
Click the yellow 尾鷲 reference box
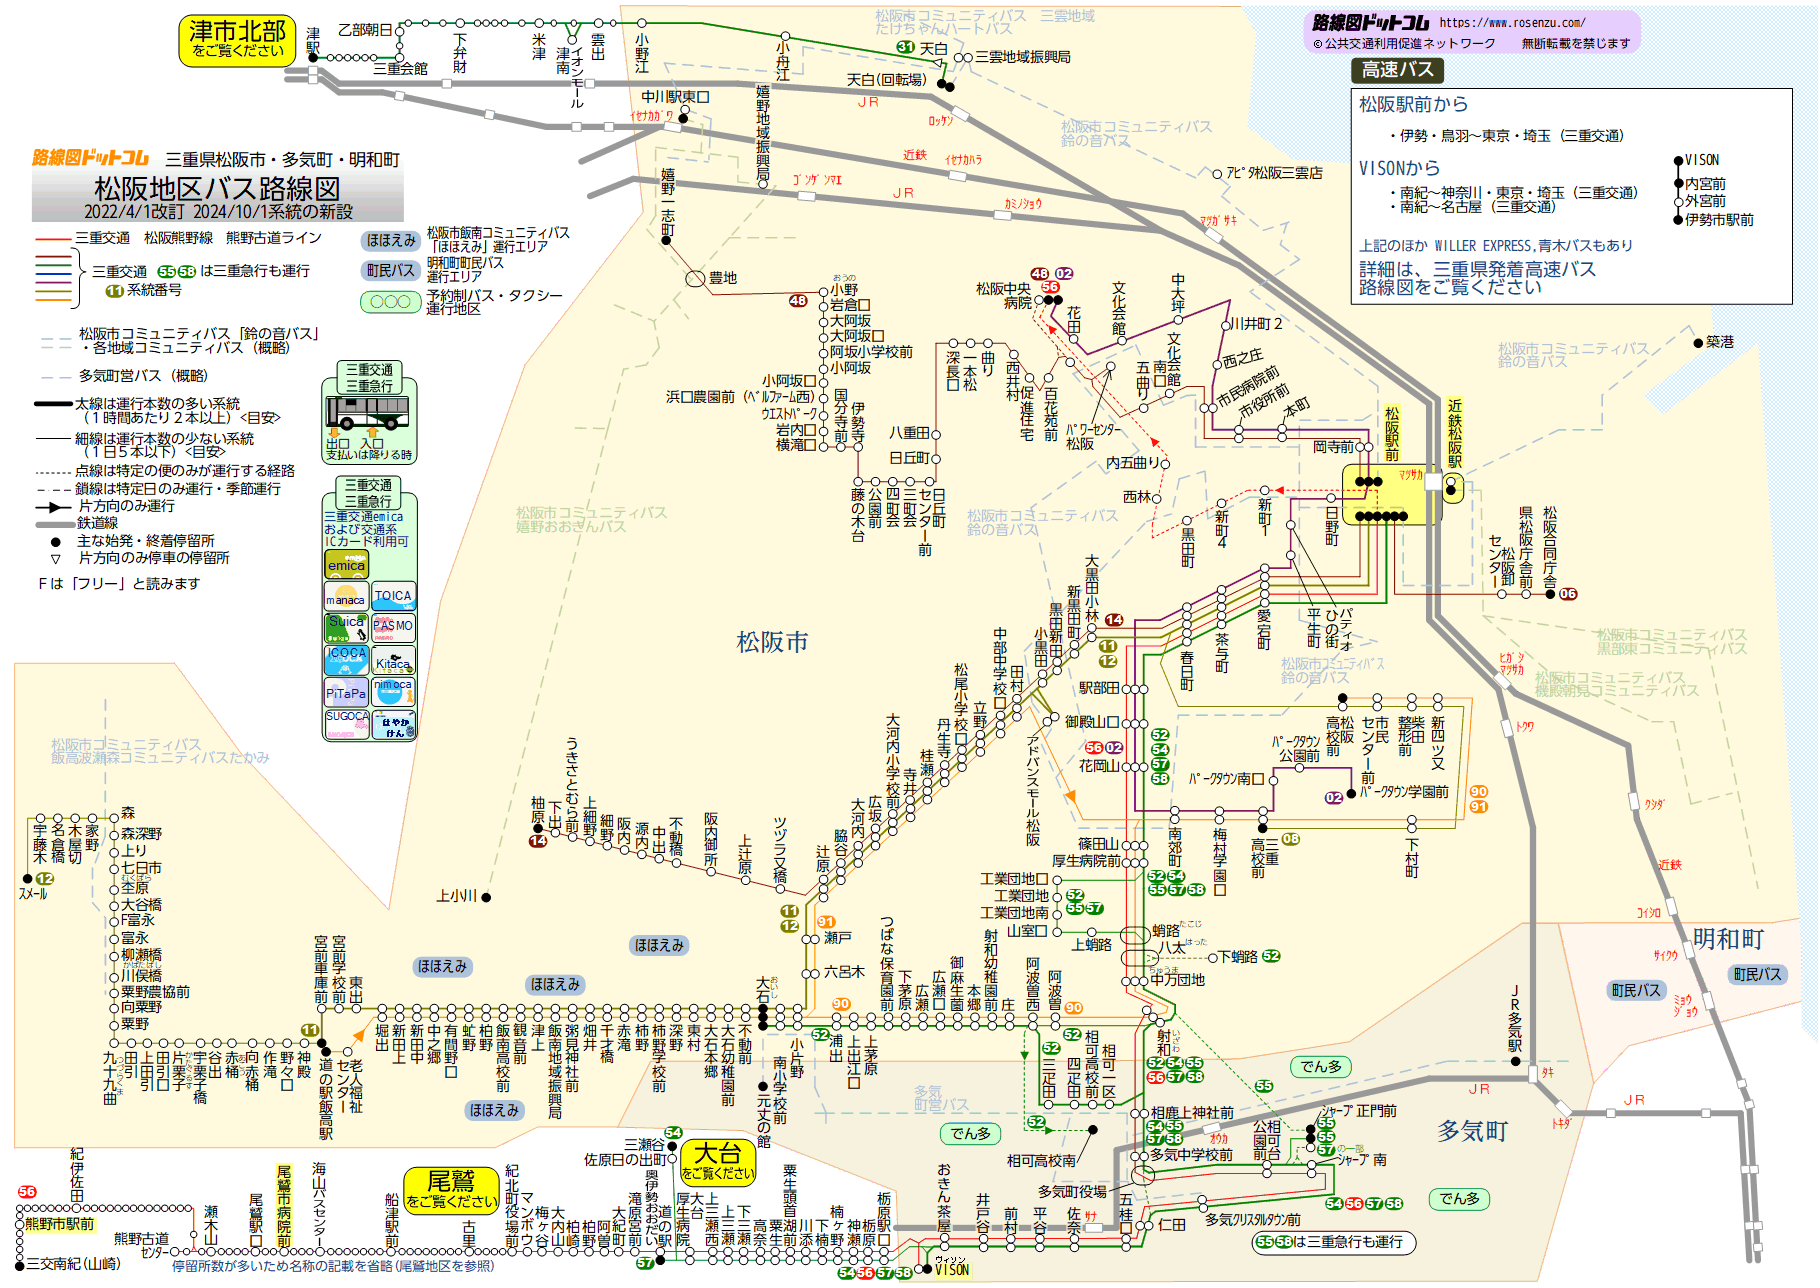[451, 1190]
